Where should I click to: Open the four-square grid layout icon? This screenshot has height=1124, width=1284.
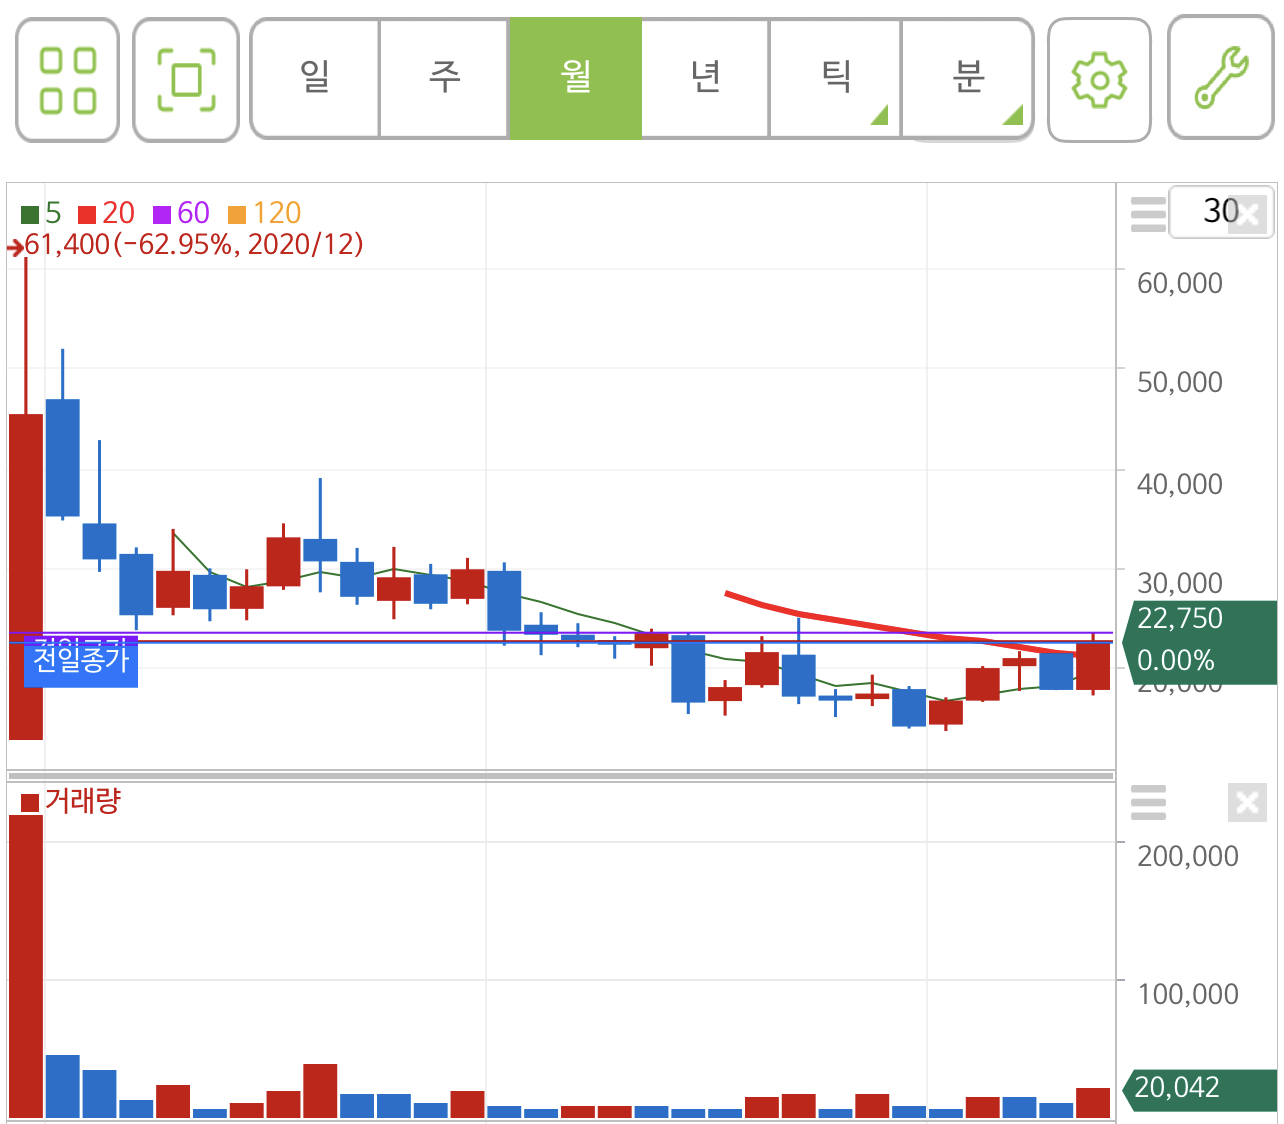(67, 80)
